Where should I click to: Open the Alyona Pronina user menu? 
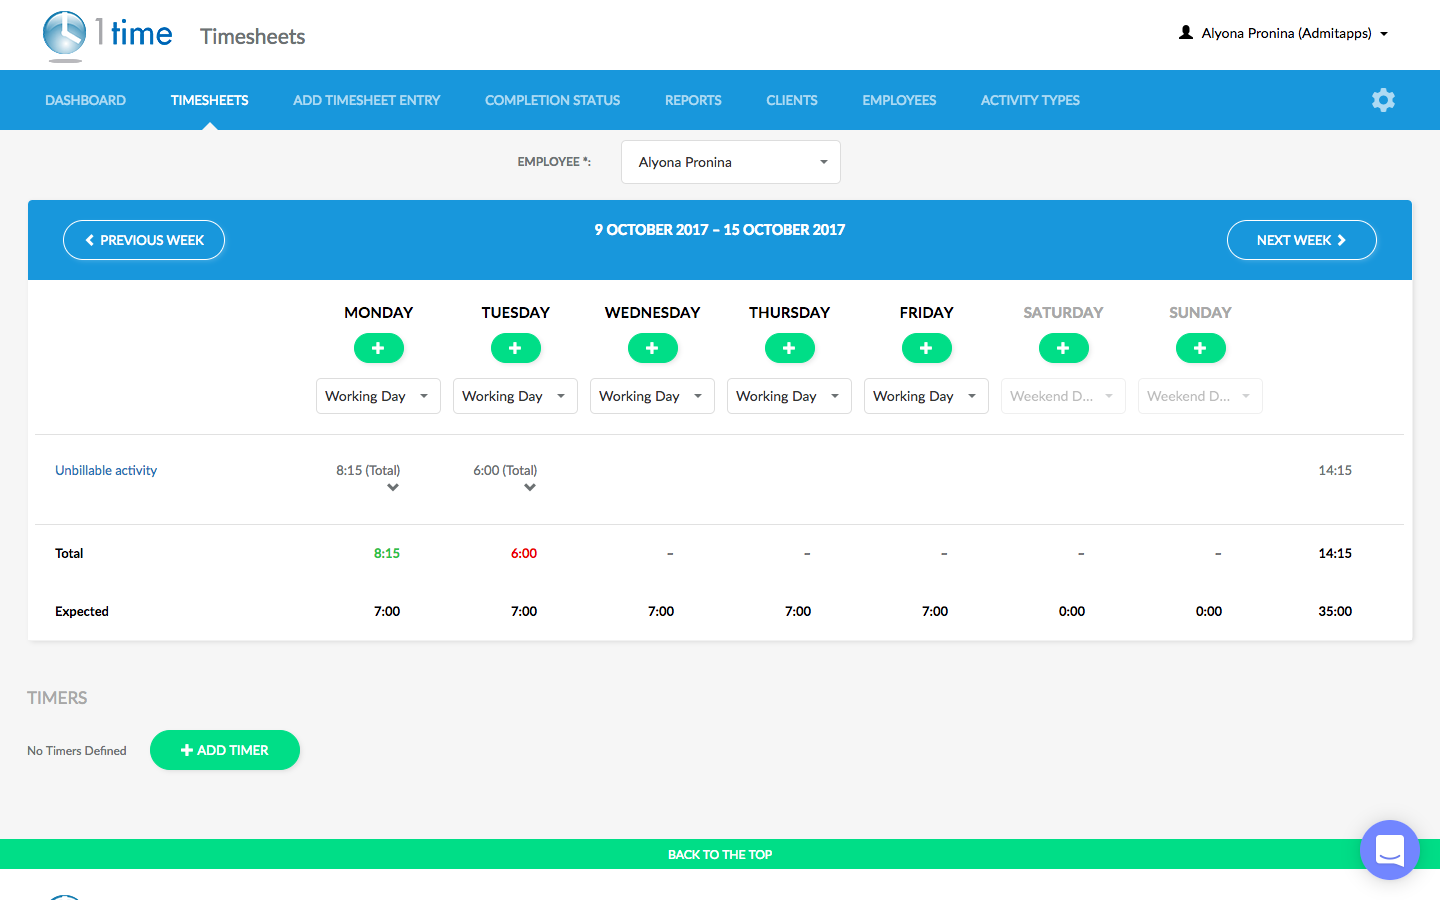click(1285, 33)
